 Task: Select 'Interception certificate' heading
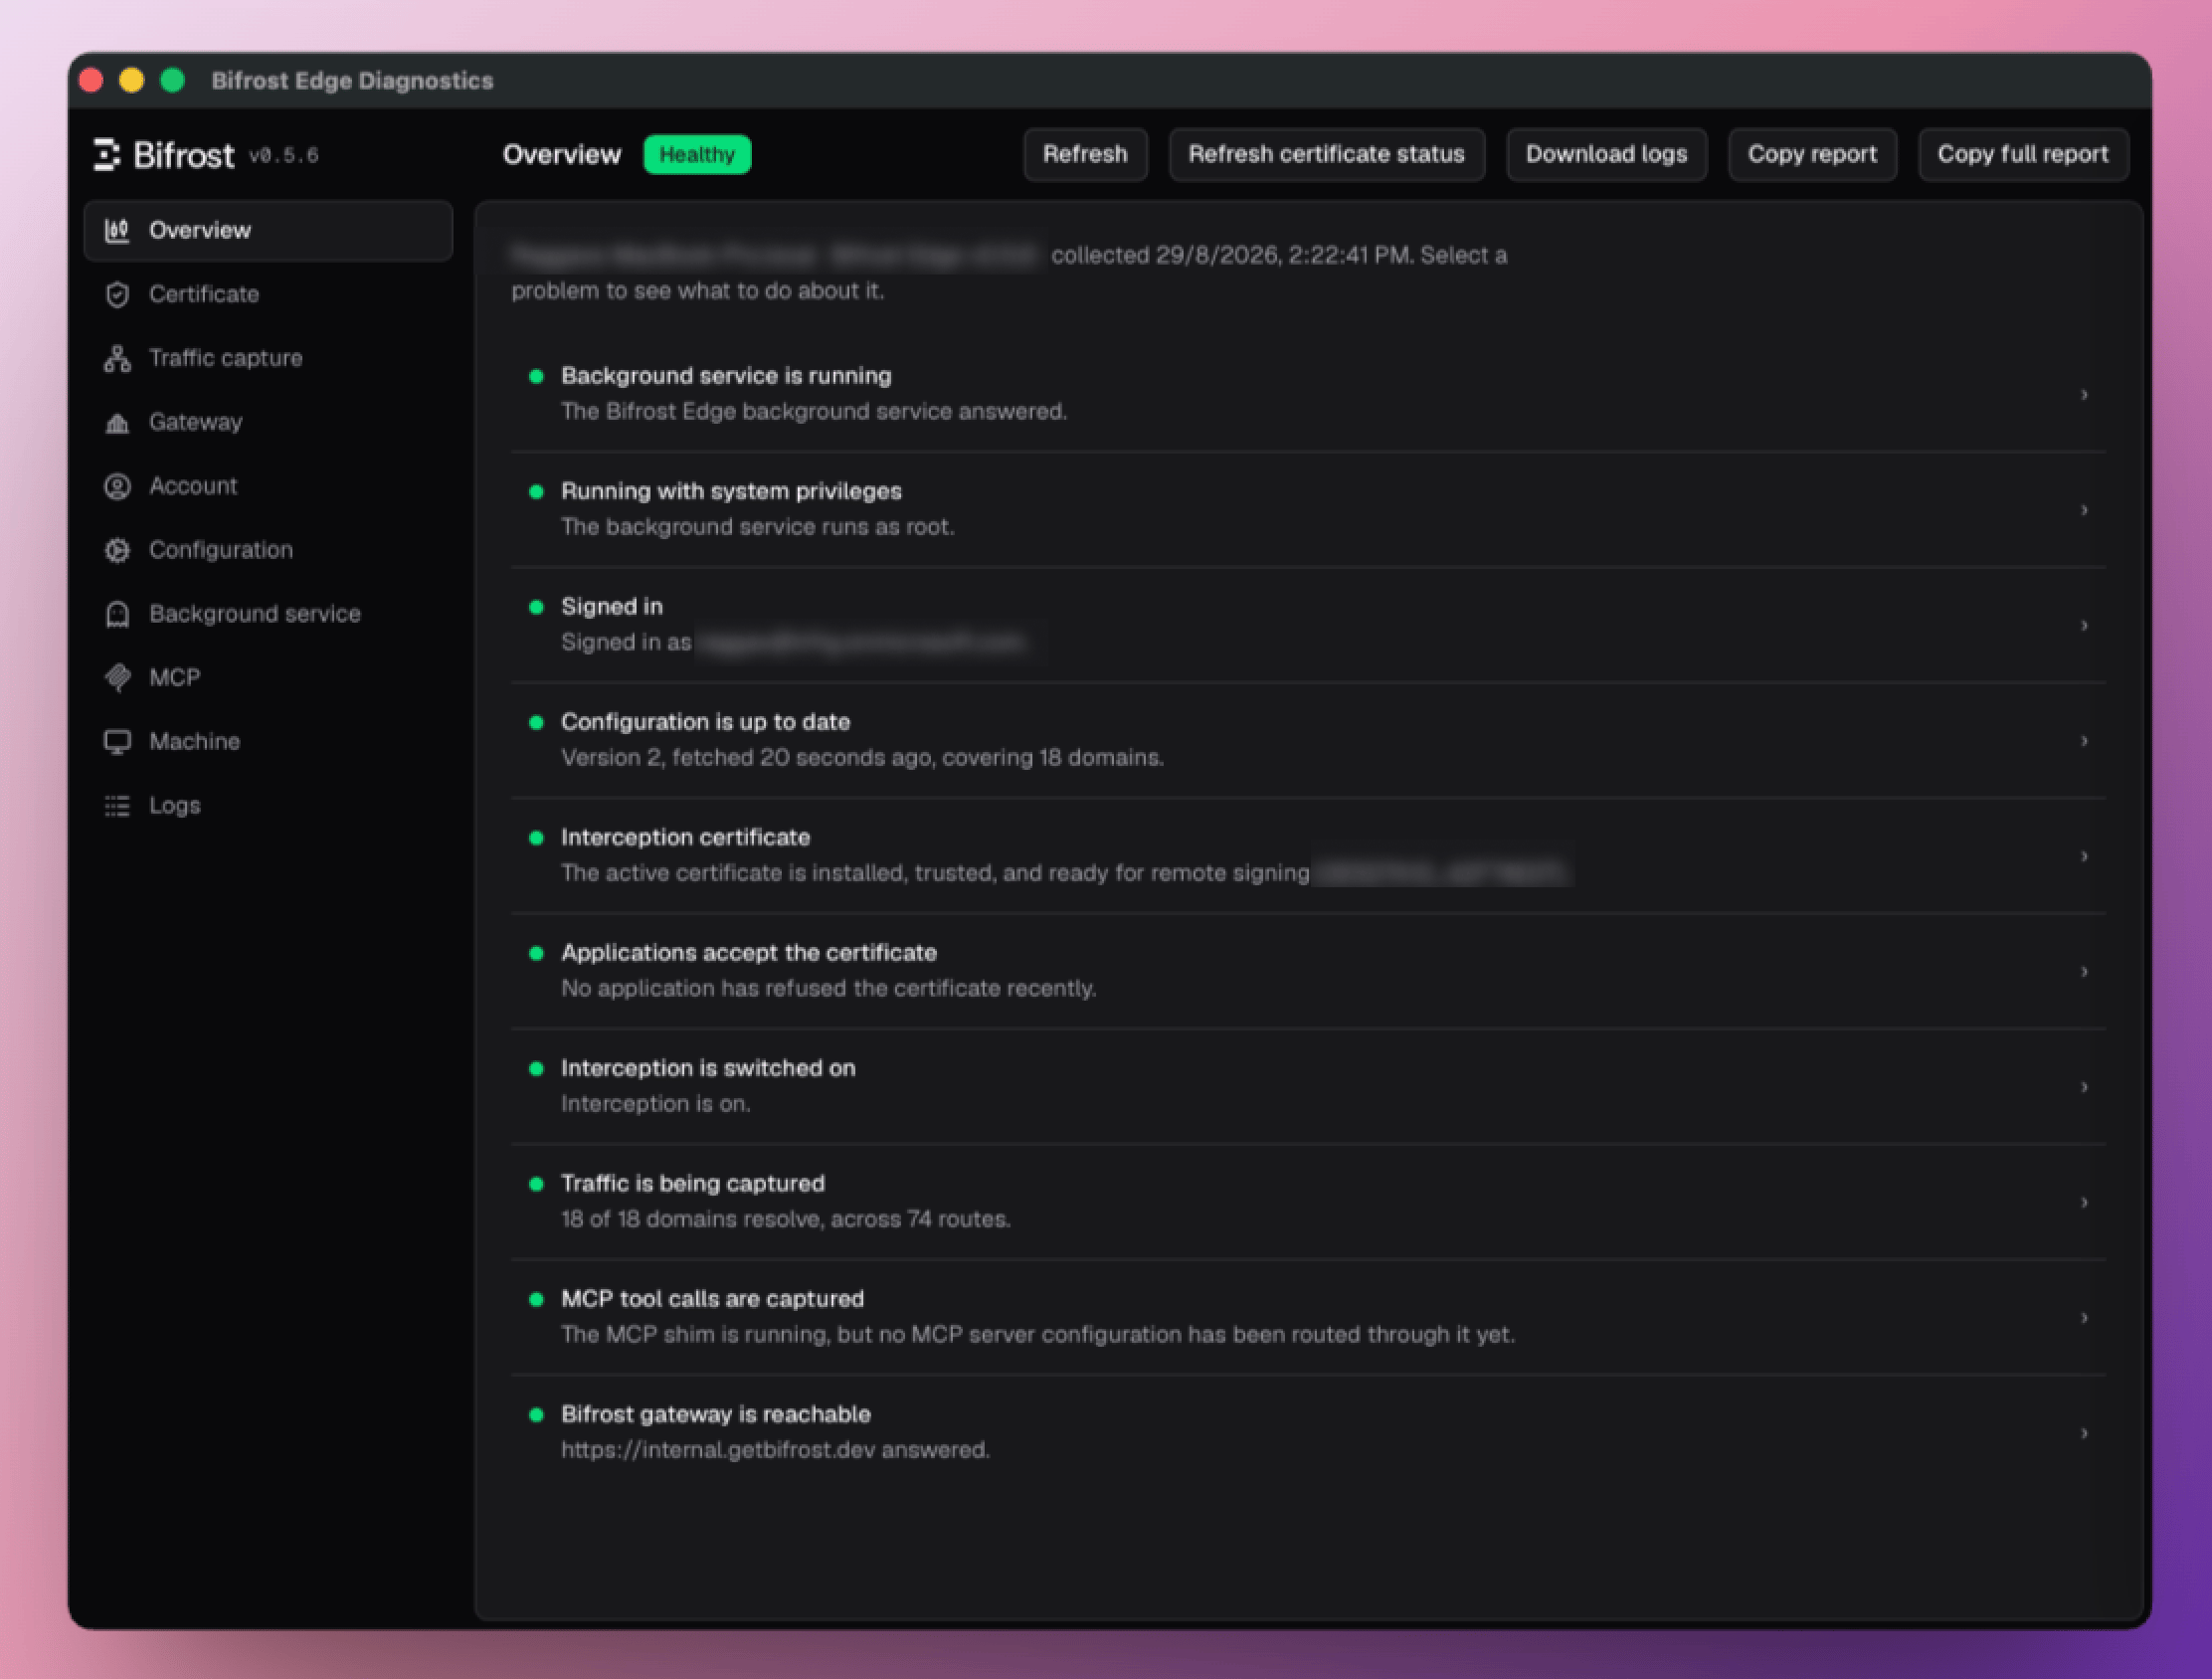[685, 837]
